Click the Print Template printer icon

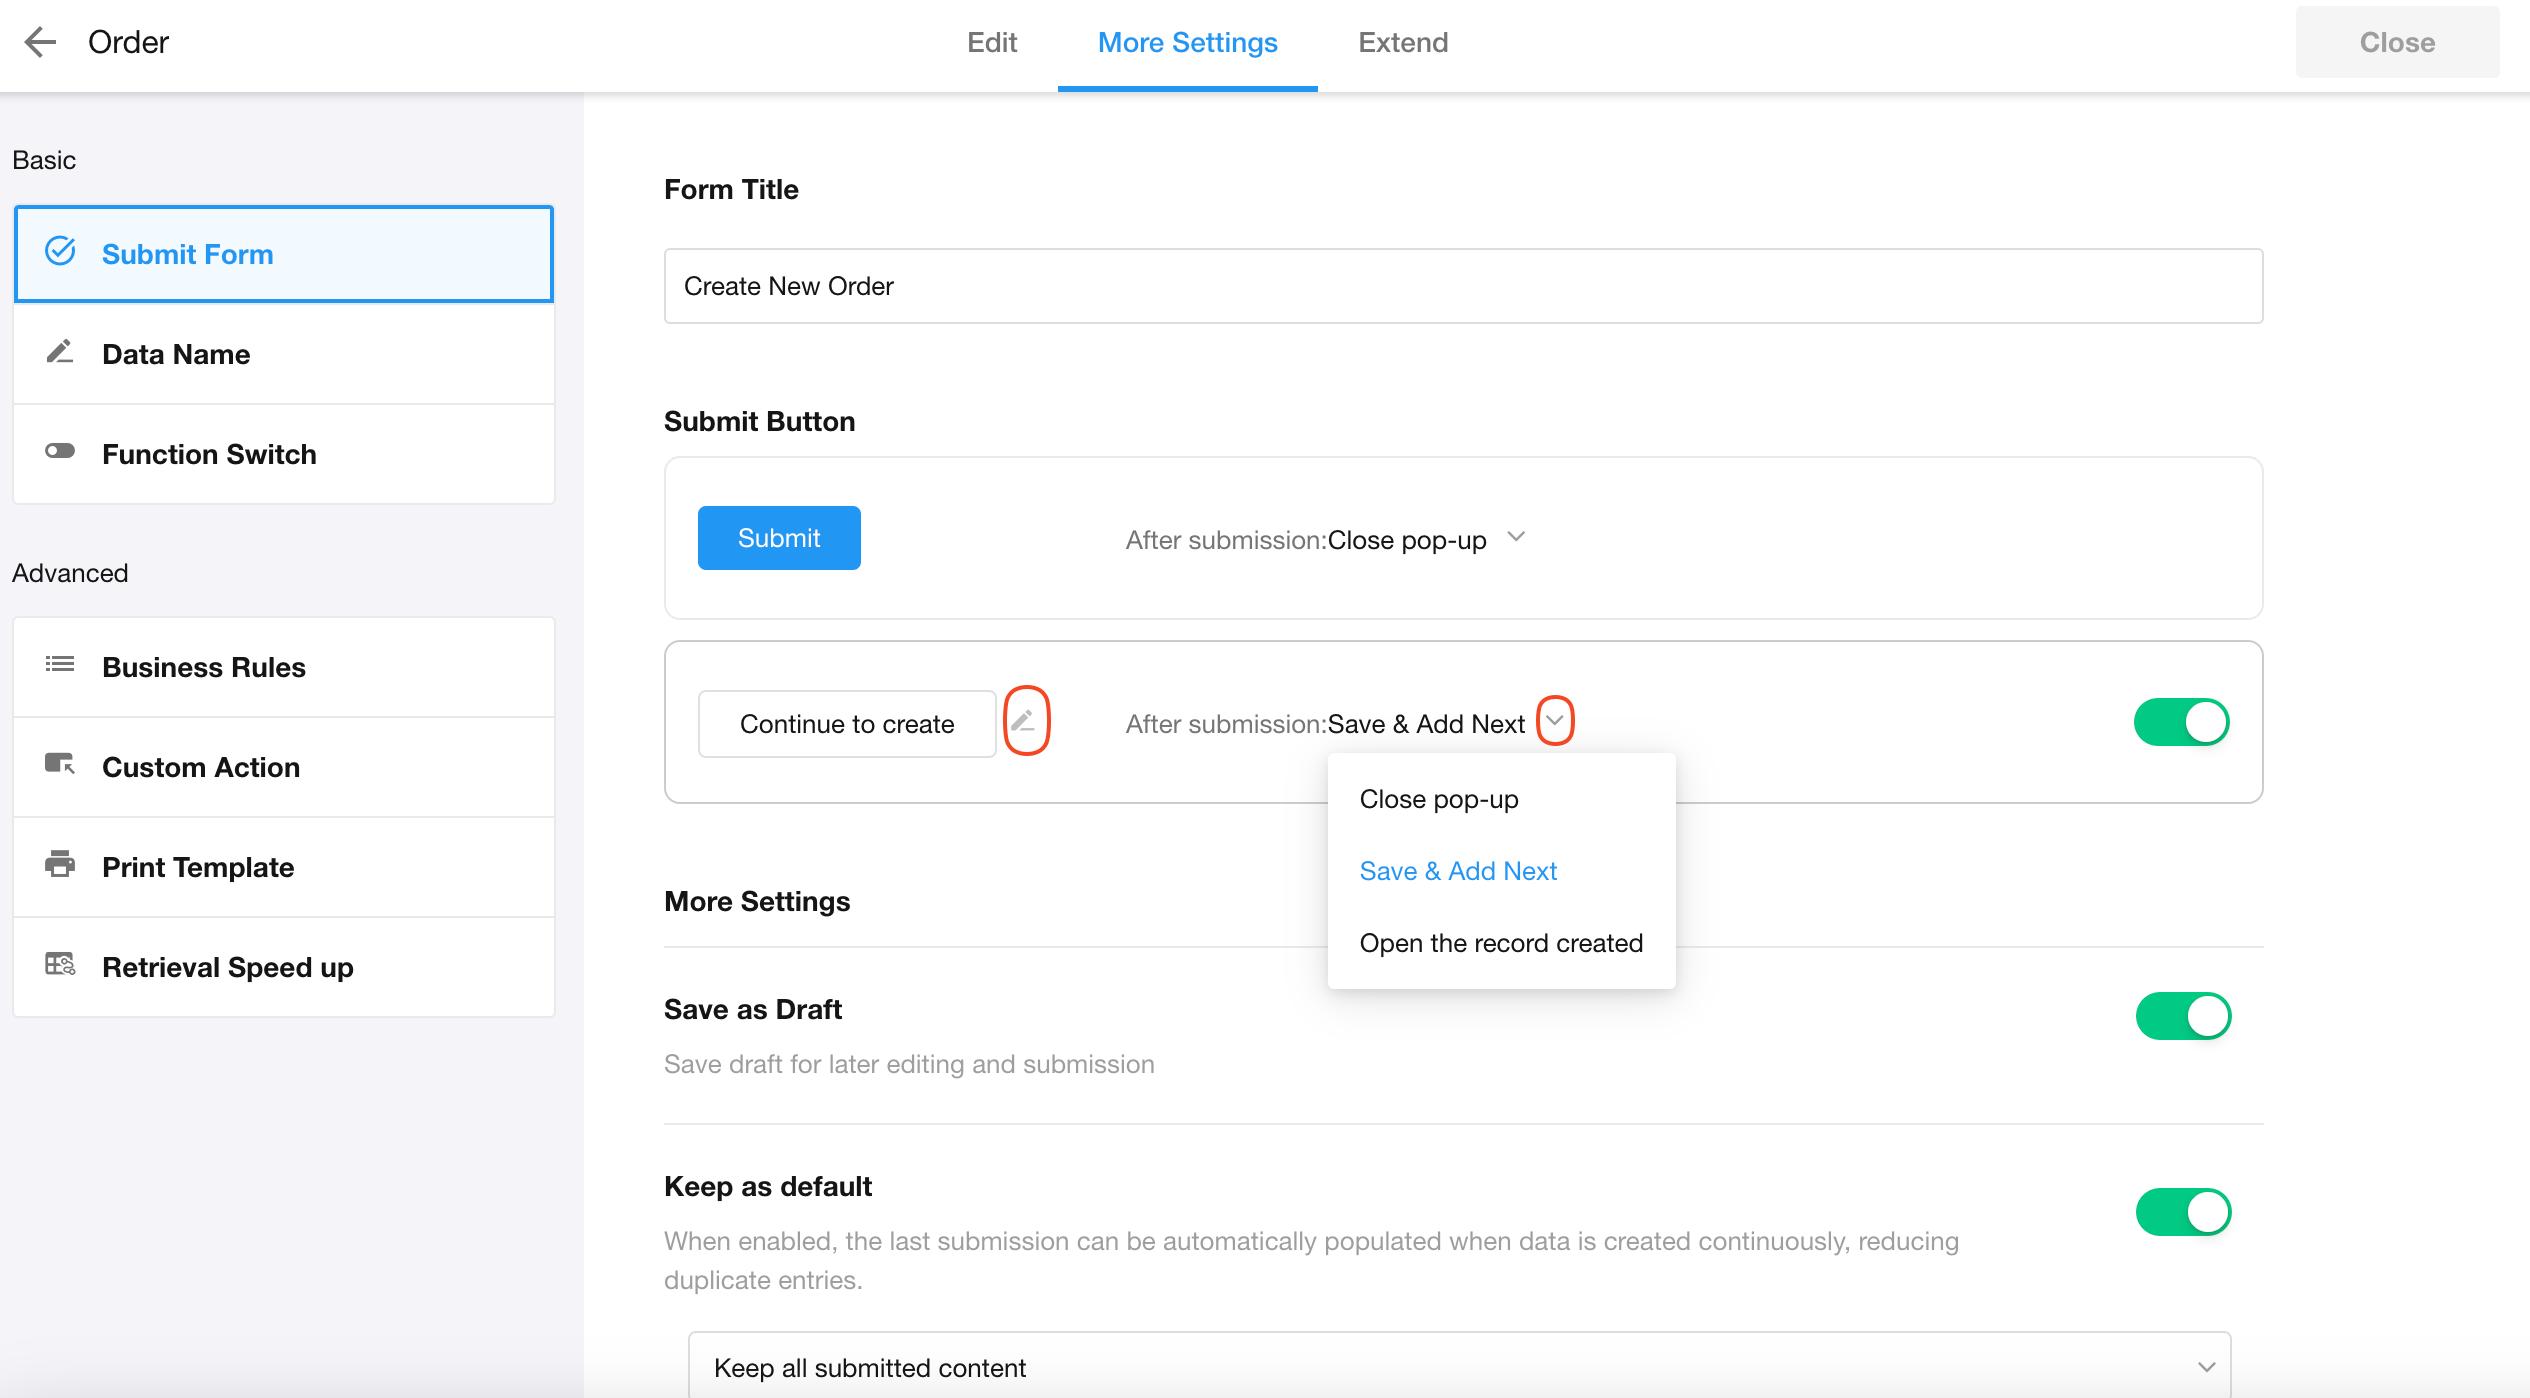point(60,865)
